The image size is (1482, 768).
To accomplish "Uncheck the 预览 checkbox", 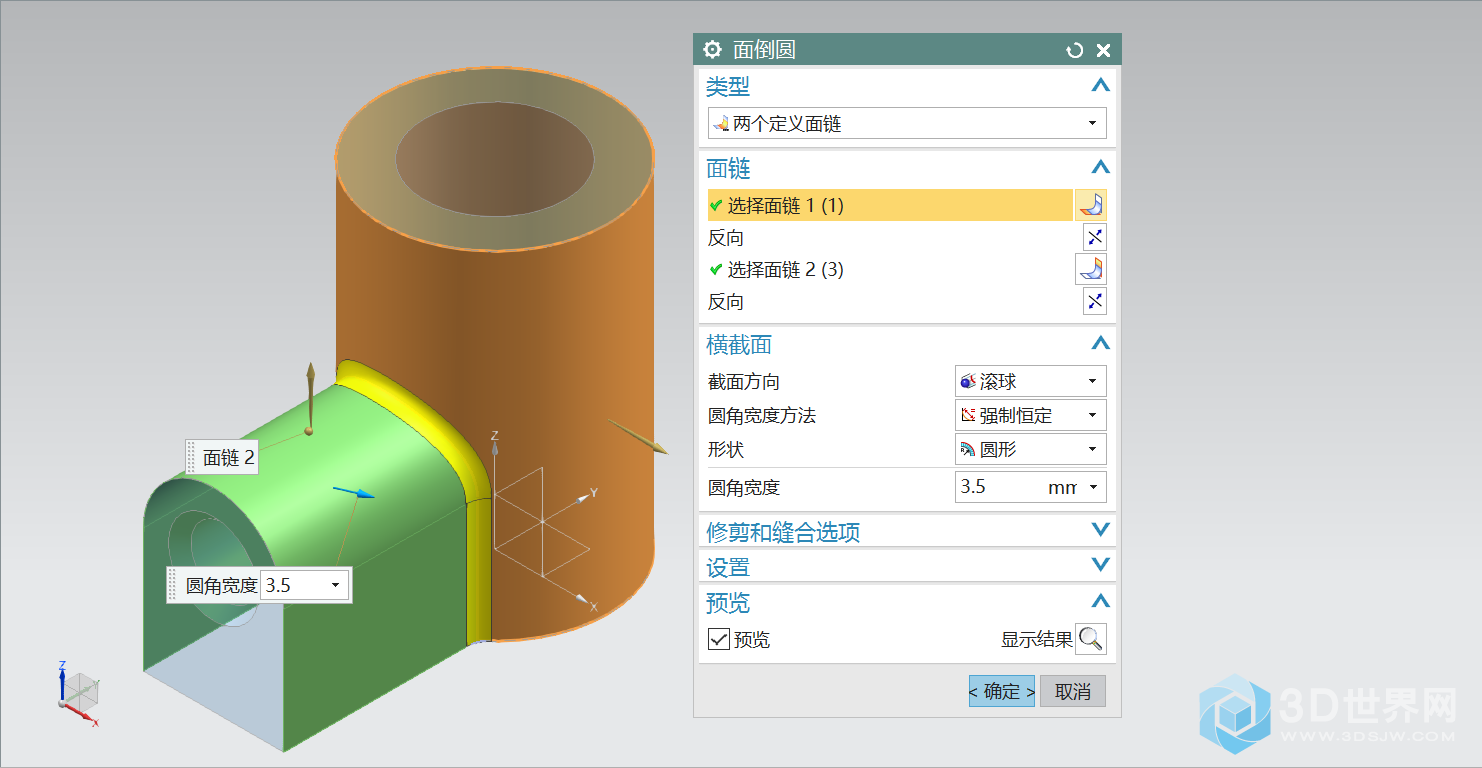I will point(718,639).
